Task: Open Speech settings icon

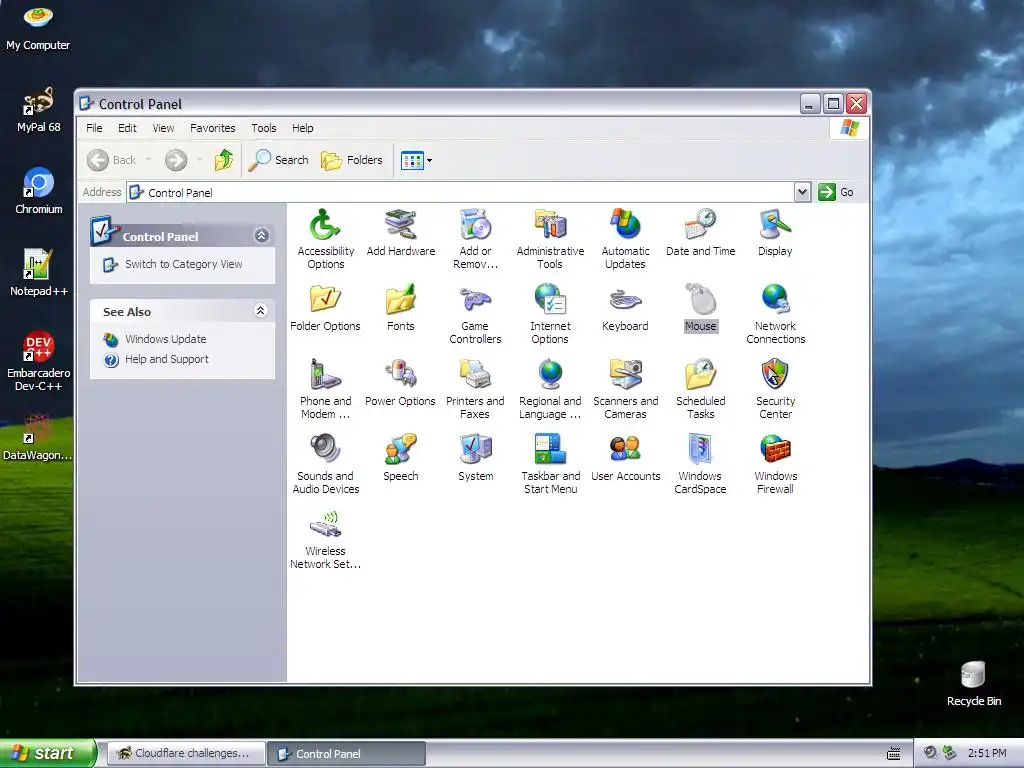Action: point(400,450)
